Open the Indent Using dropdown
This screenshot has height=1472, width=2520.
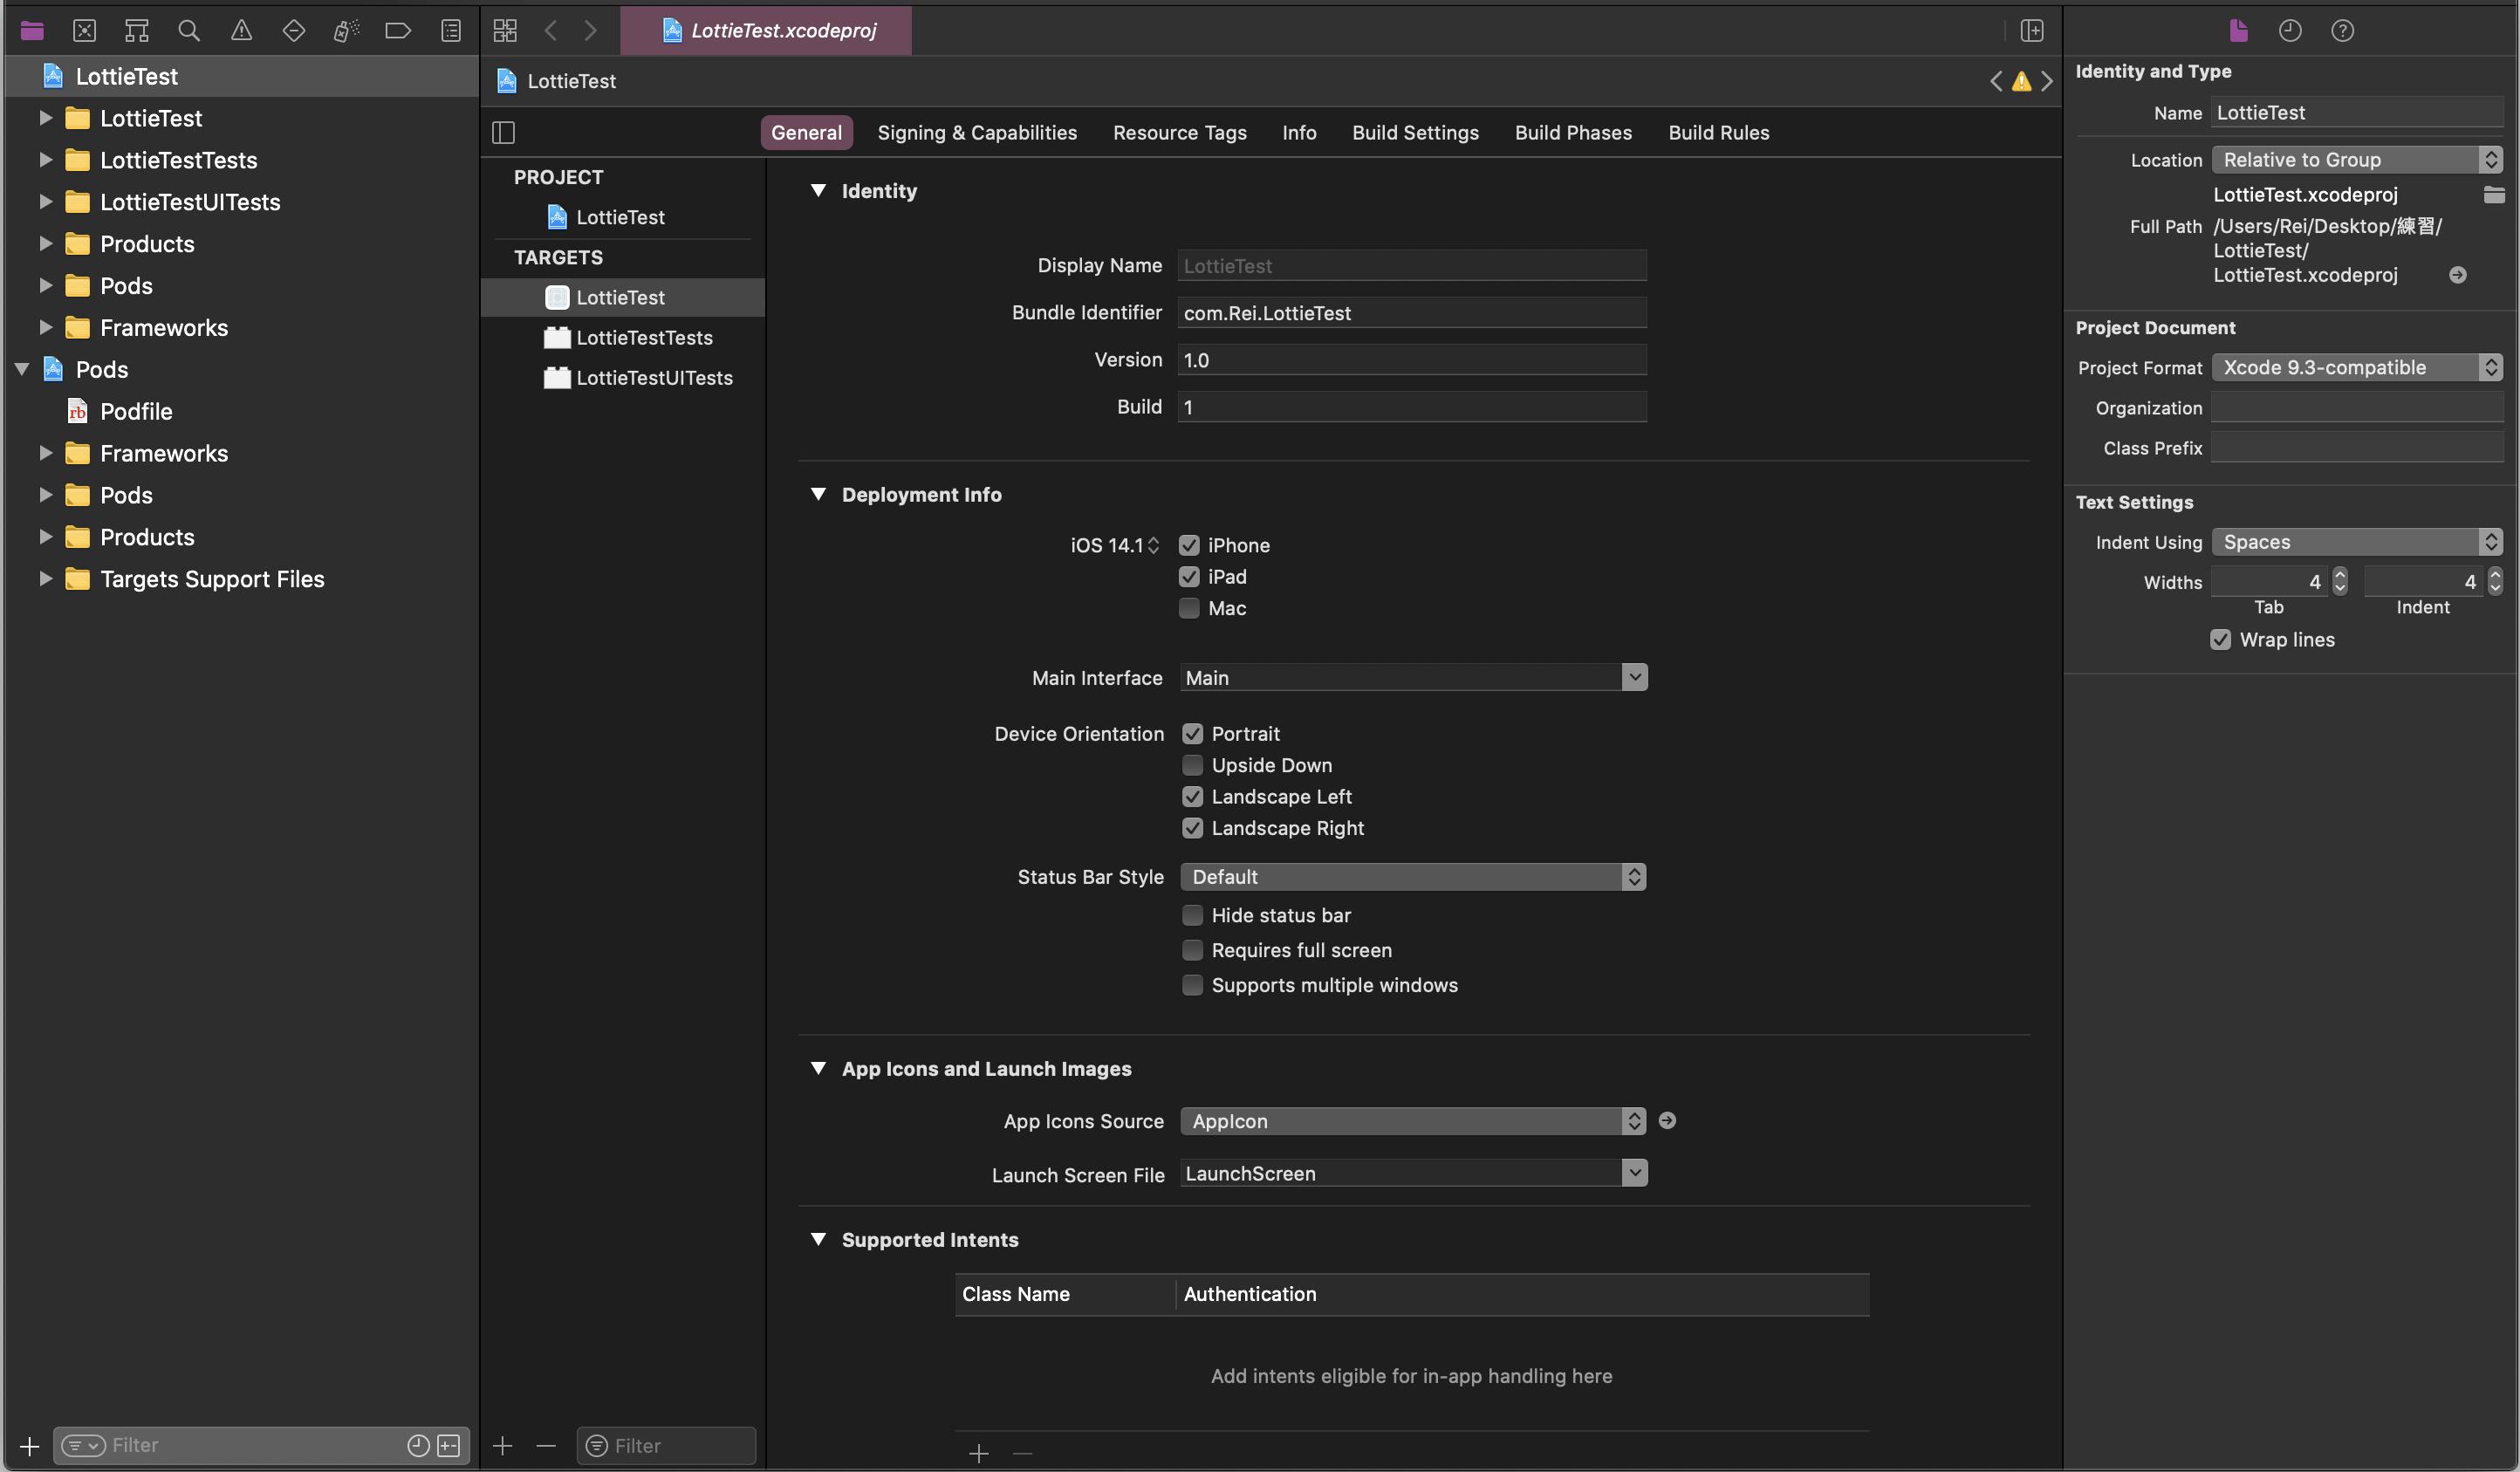click(x=2357, y=542)
